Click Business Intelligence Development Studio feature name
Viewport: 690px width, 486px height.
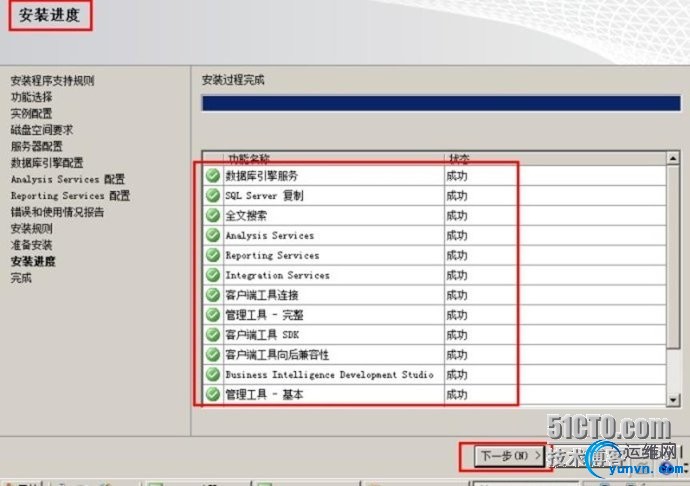coord(330,375)
